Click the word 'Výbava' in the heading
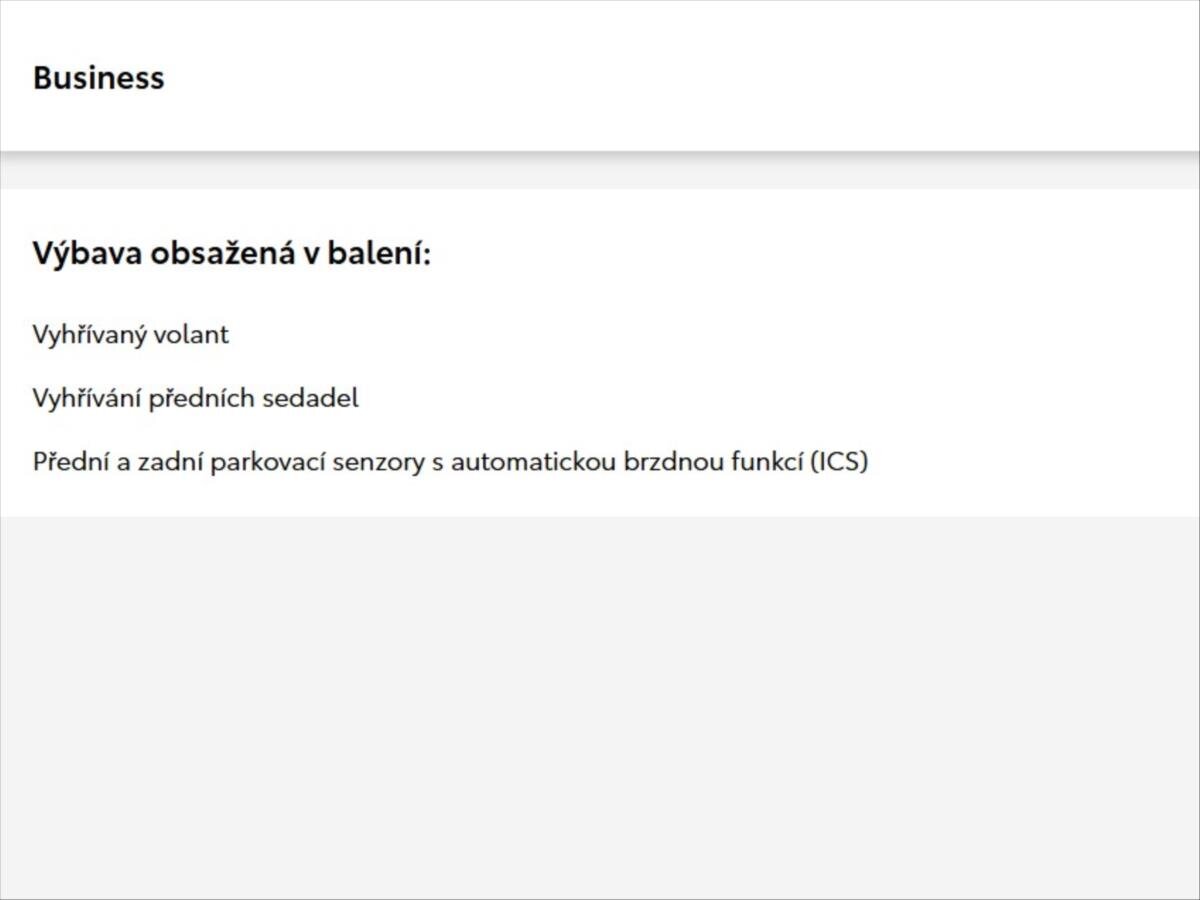Screen dimensions: 1200x900 point(86,253)
